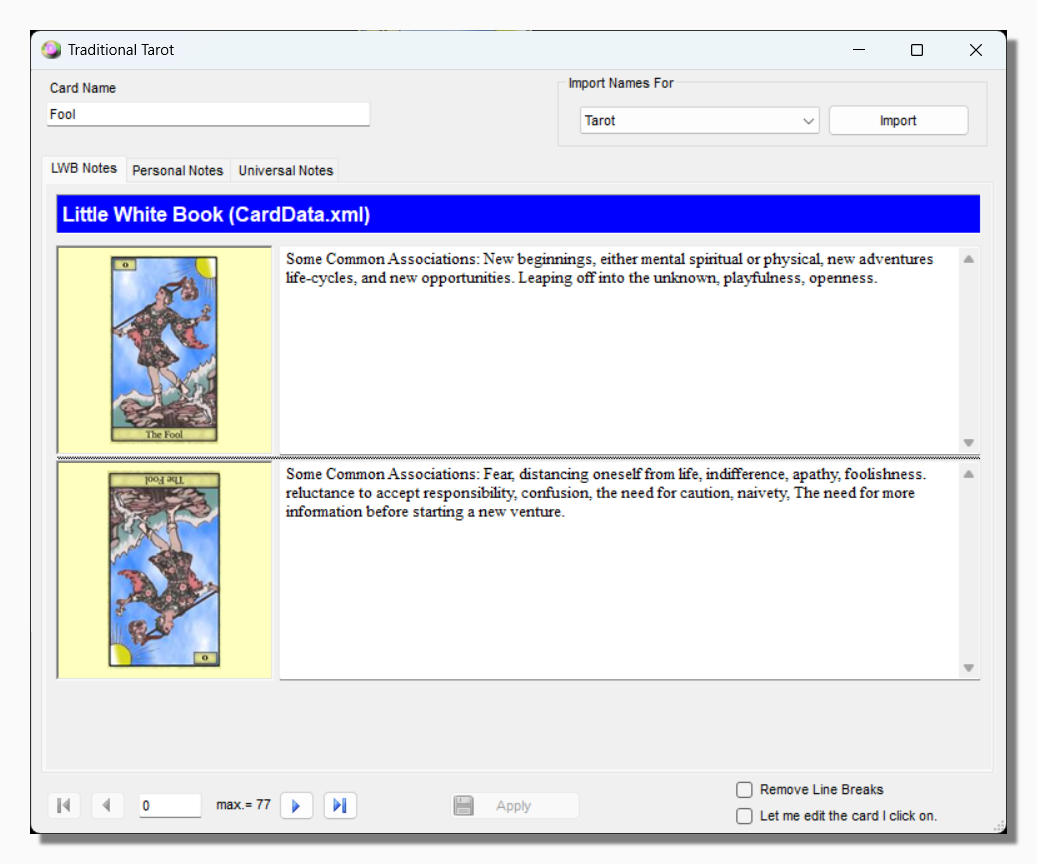Open the Universal Notes tab
Viewport: 1037px width, 864px height.
click(x=286, y=171)
